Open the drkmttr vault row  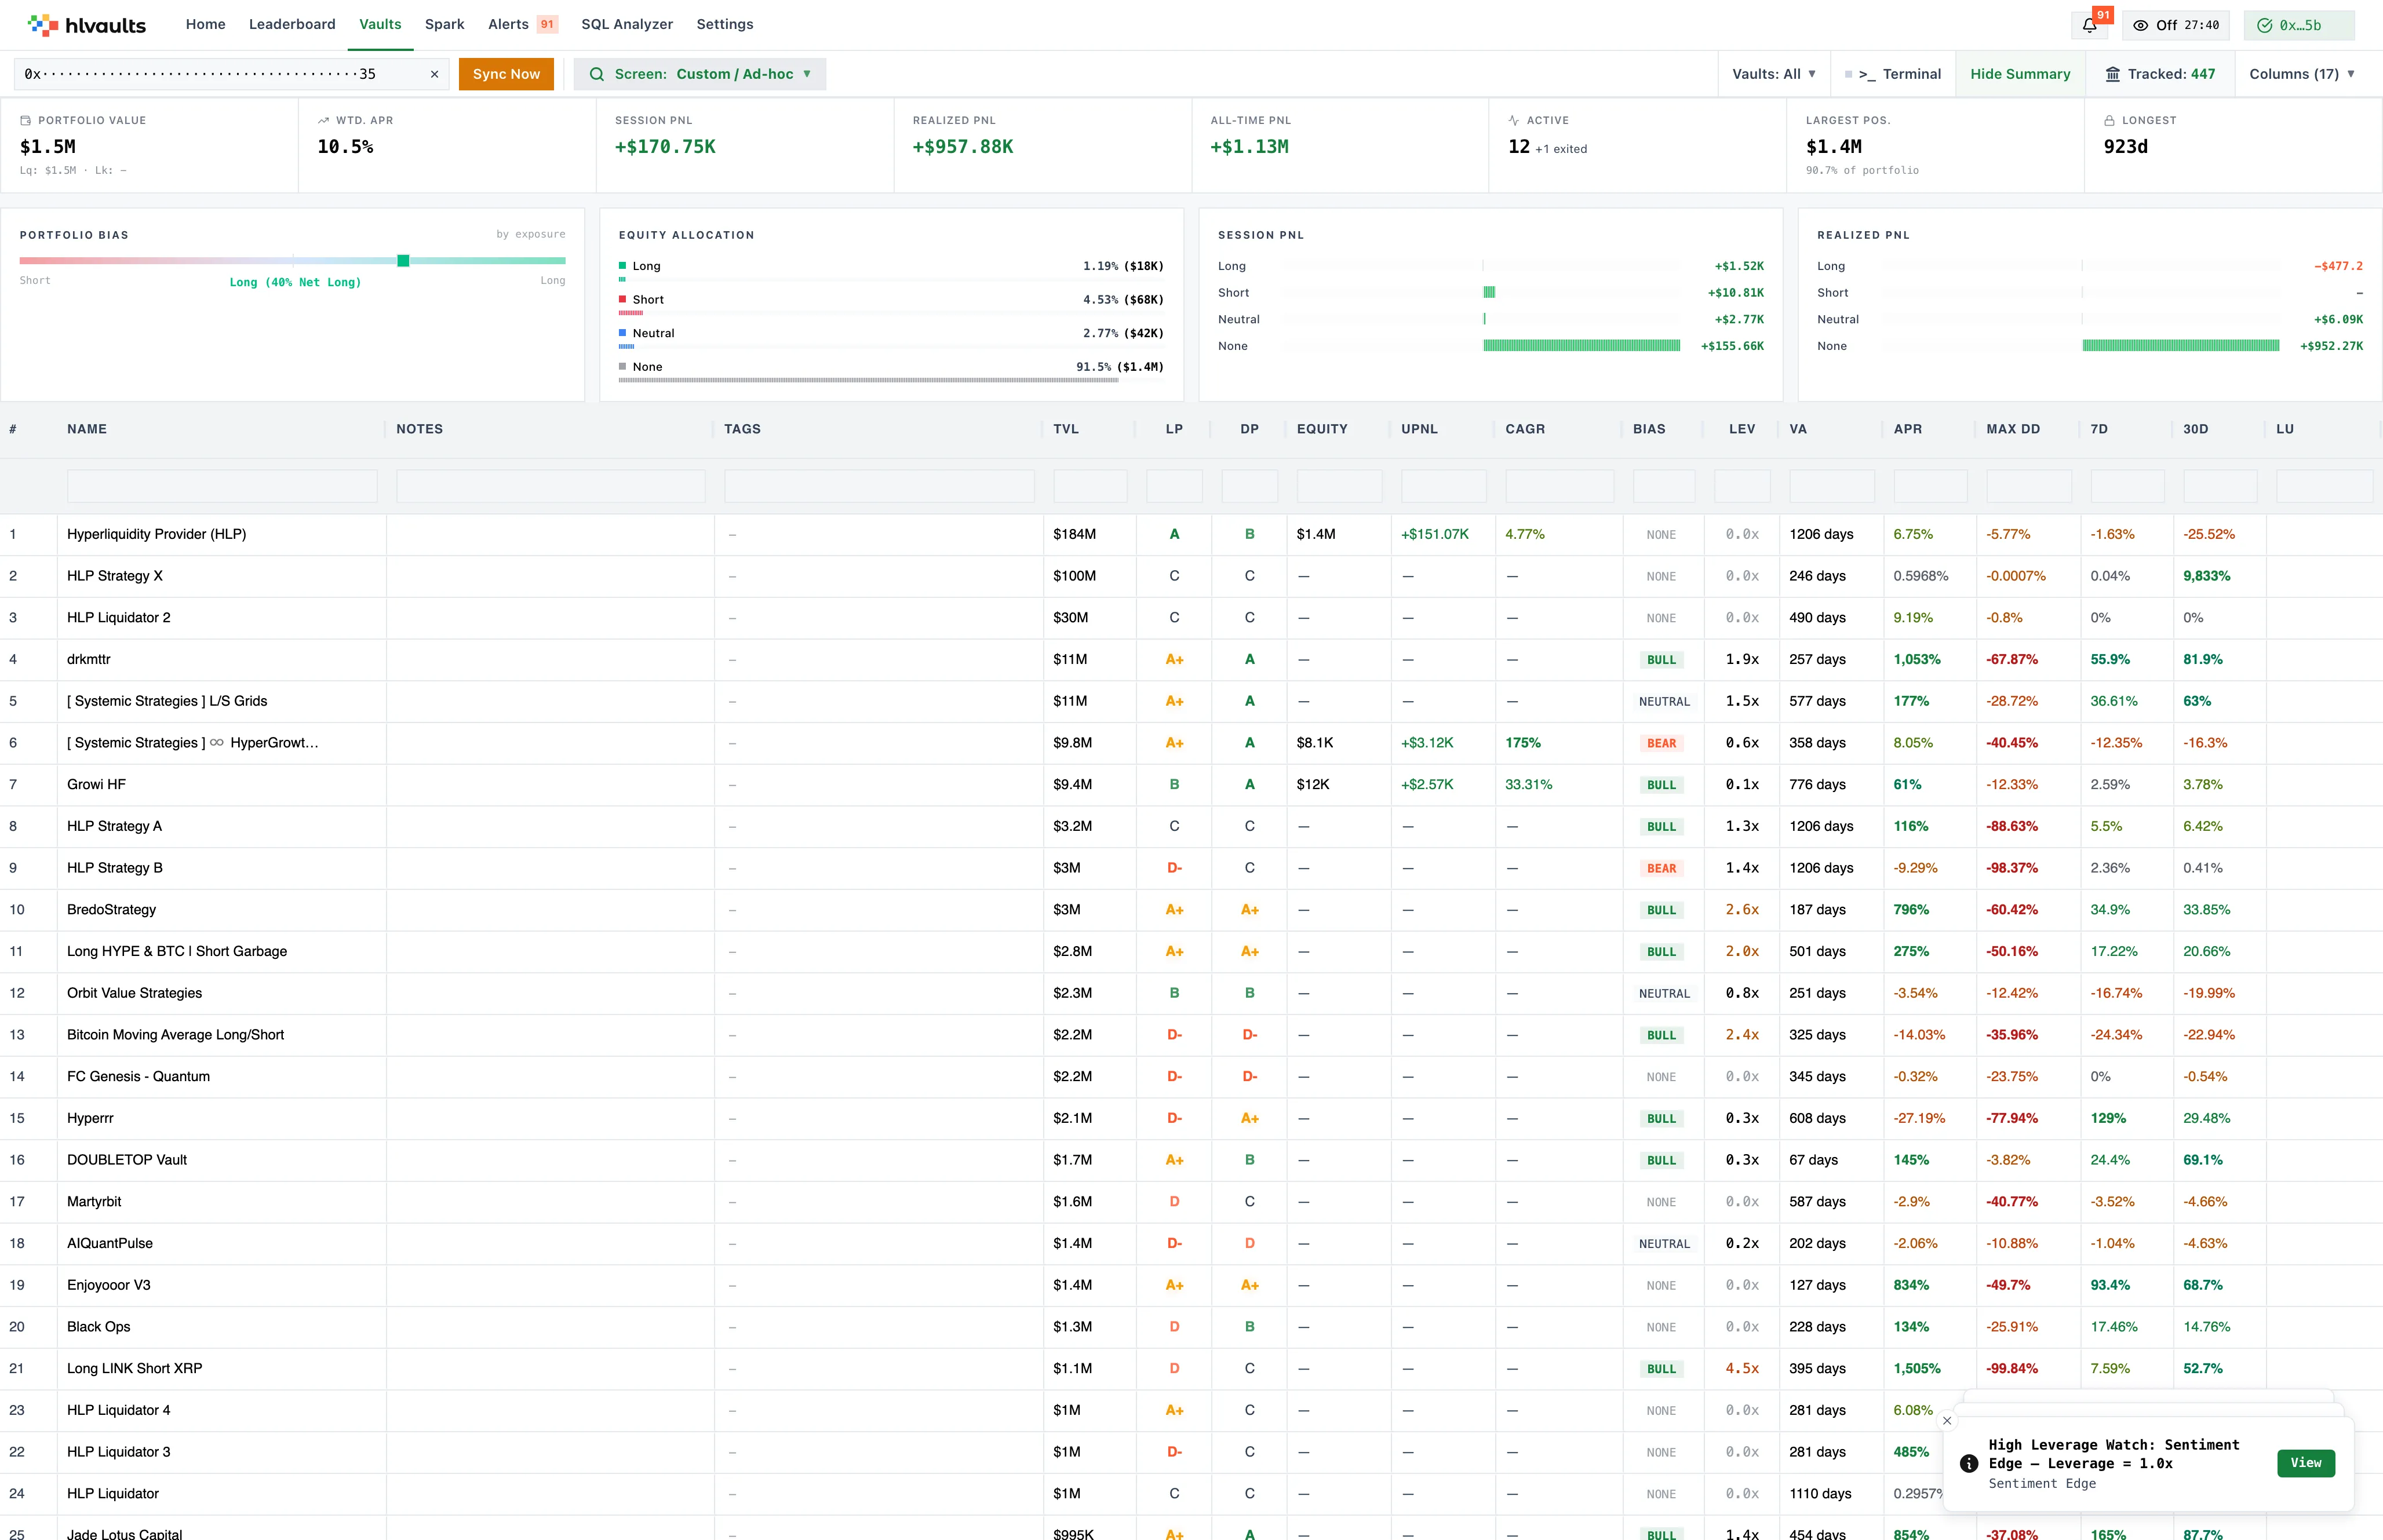1191,660
